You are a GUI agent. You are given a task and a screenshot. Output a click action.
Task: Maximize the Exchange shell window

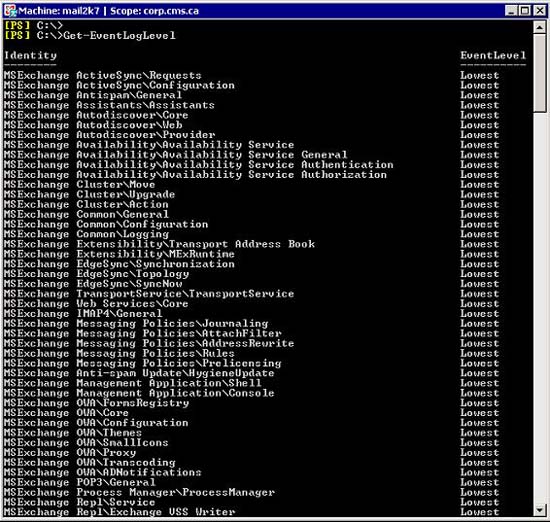pos(525,11)
